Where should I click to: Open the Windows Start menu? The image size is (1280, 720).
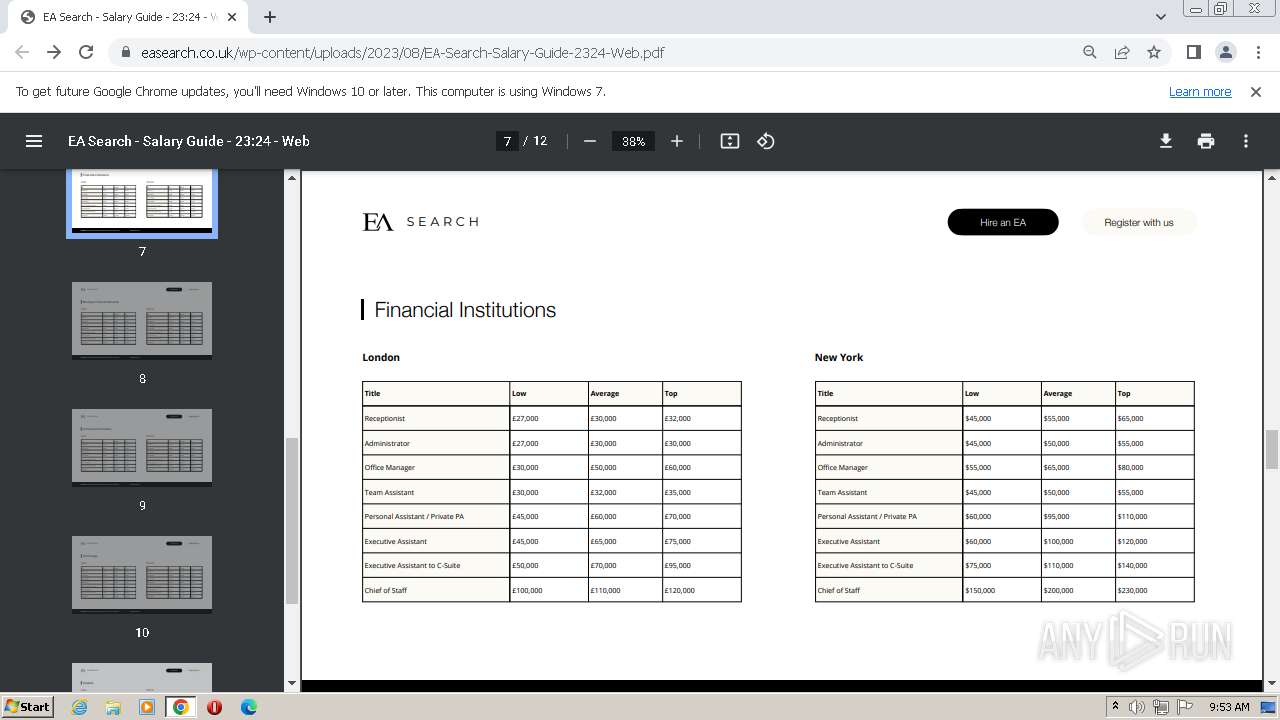(28, 706)
